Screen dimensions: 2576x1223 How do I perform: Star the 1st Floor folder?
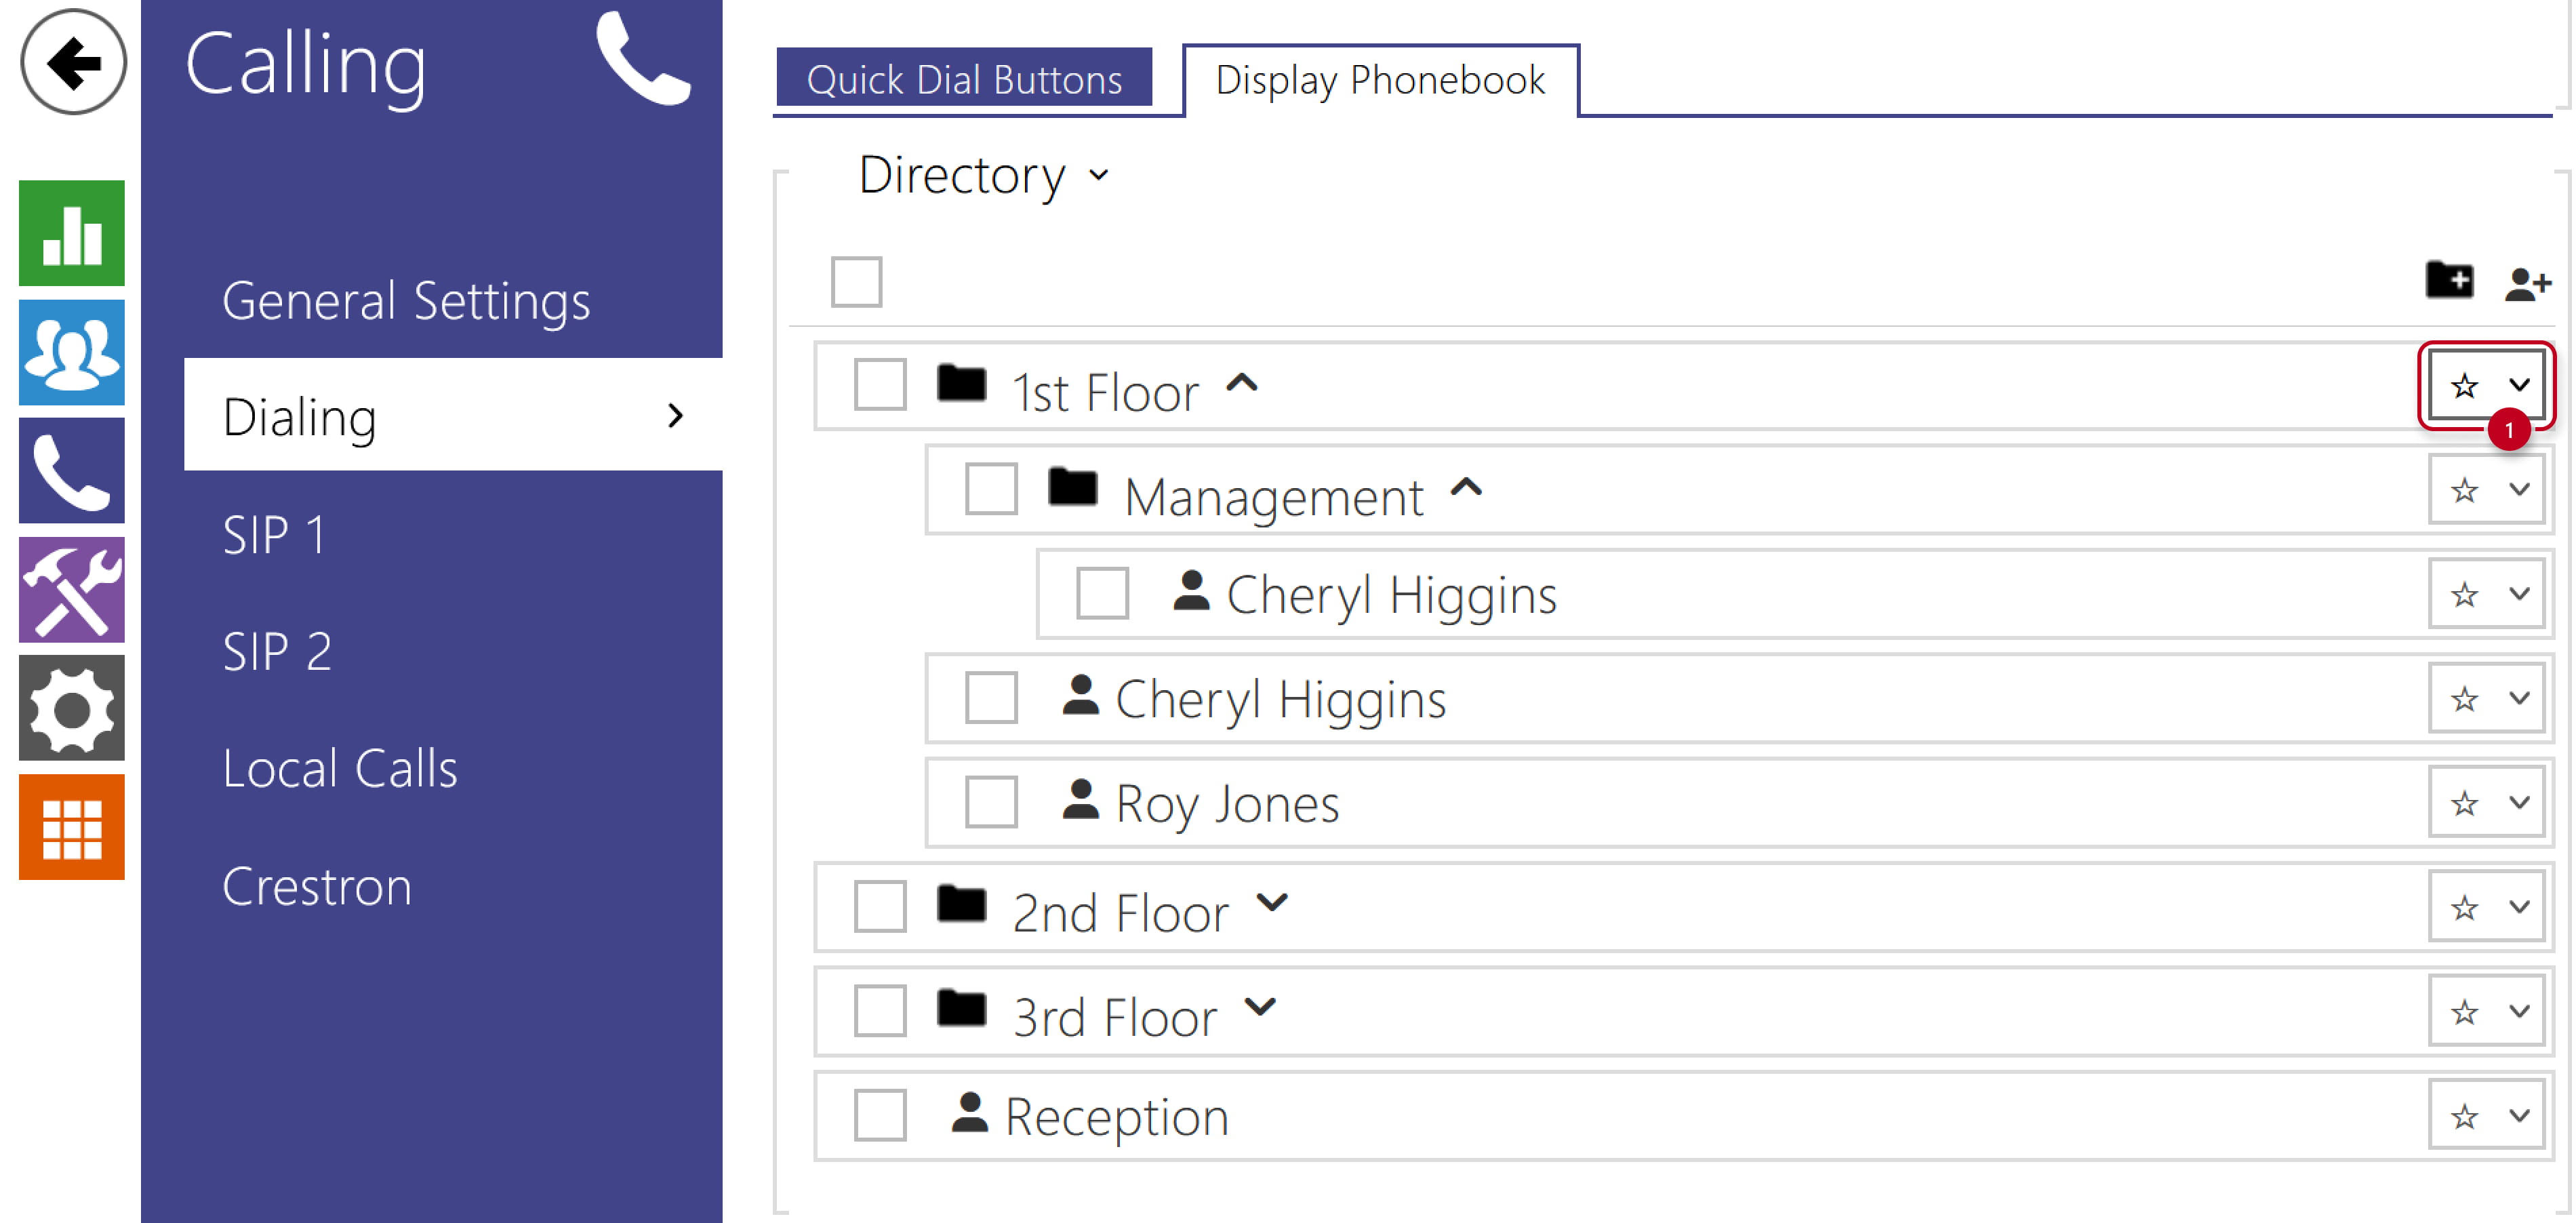tap(2464, 385)
